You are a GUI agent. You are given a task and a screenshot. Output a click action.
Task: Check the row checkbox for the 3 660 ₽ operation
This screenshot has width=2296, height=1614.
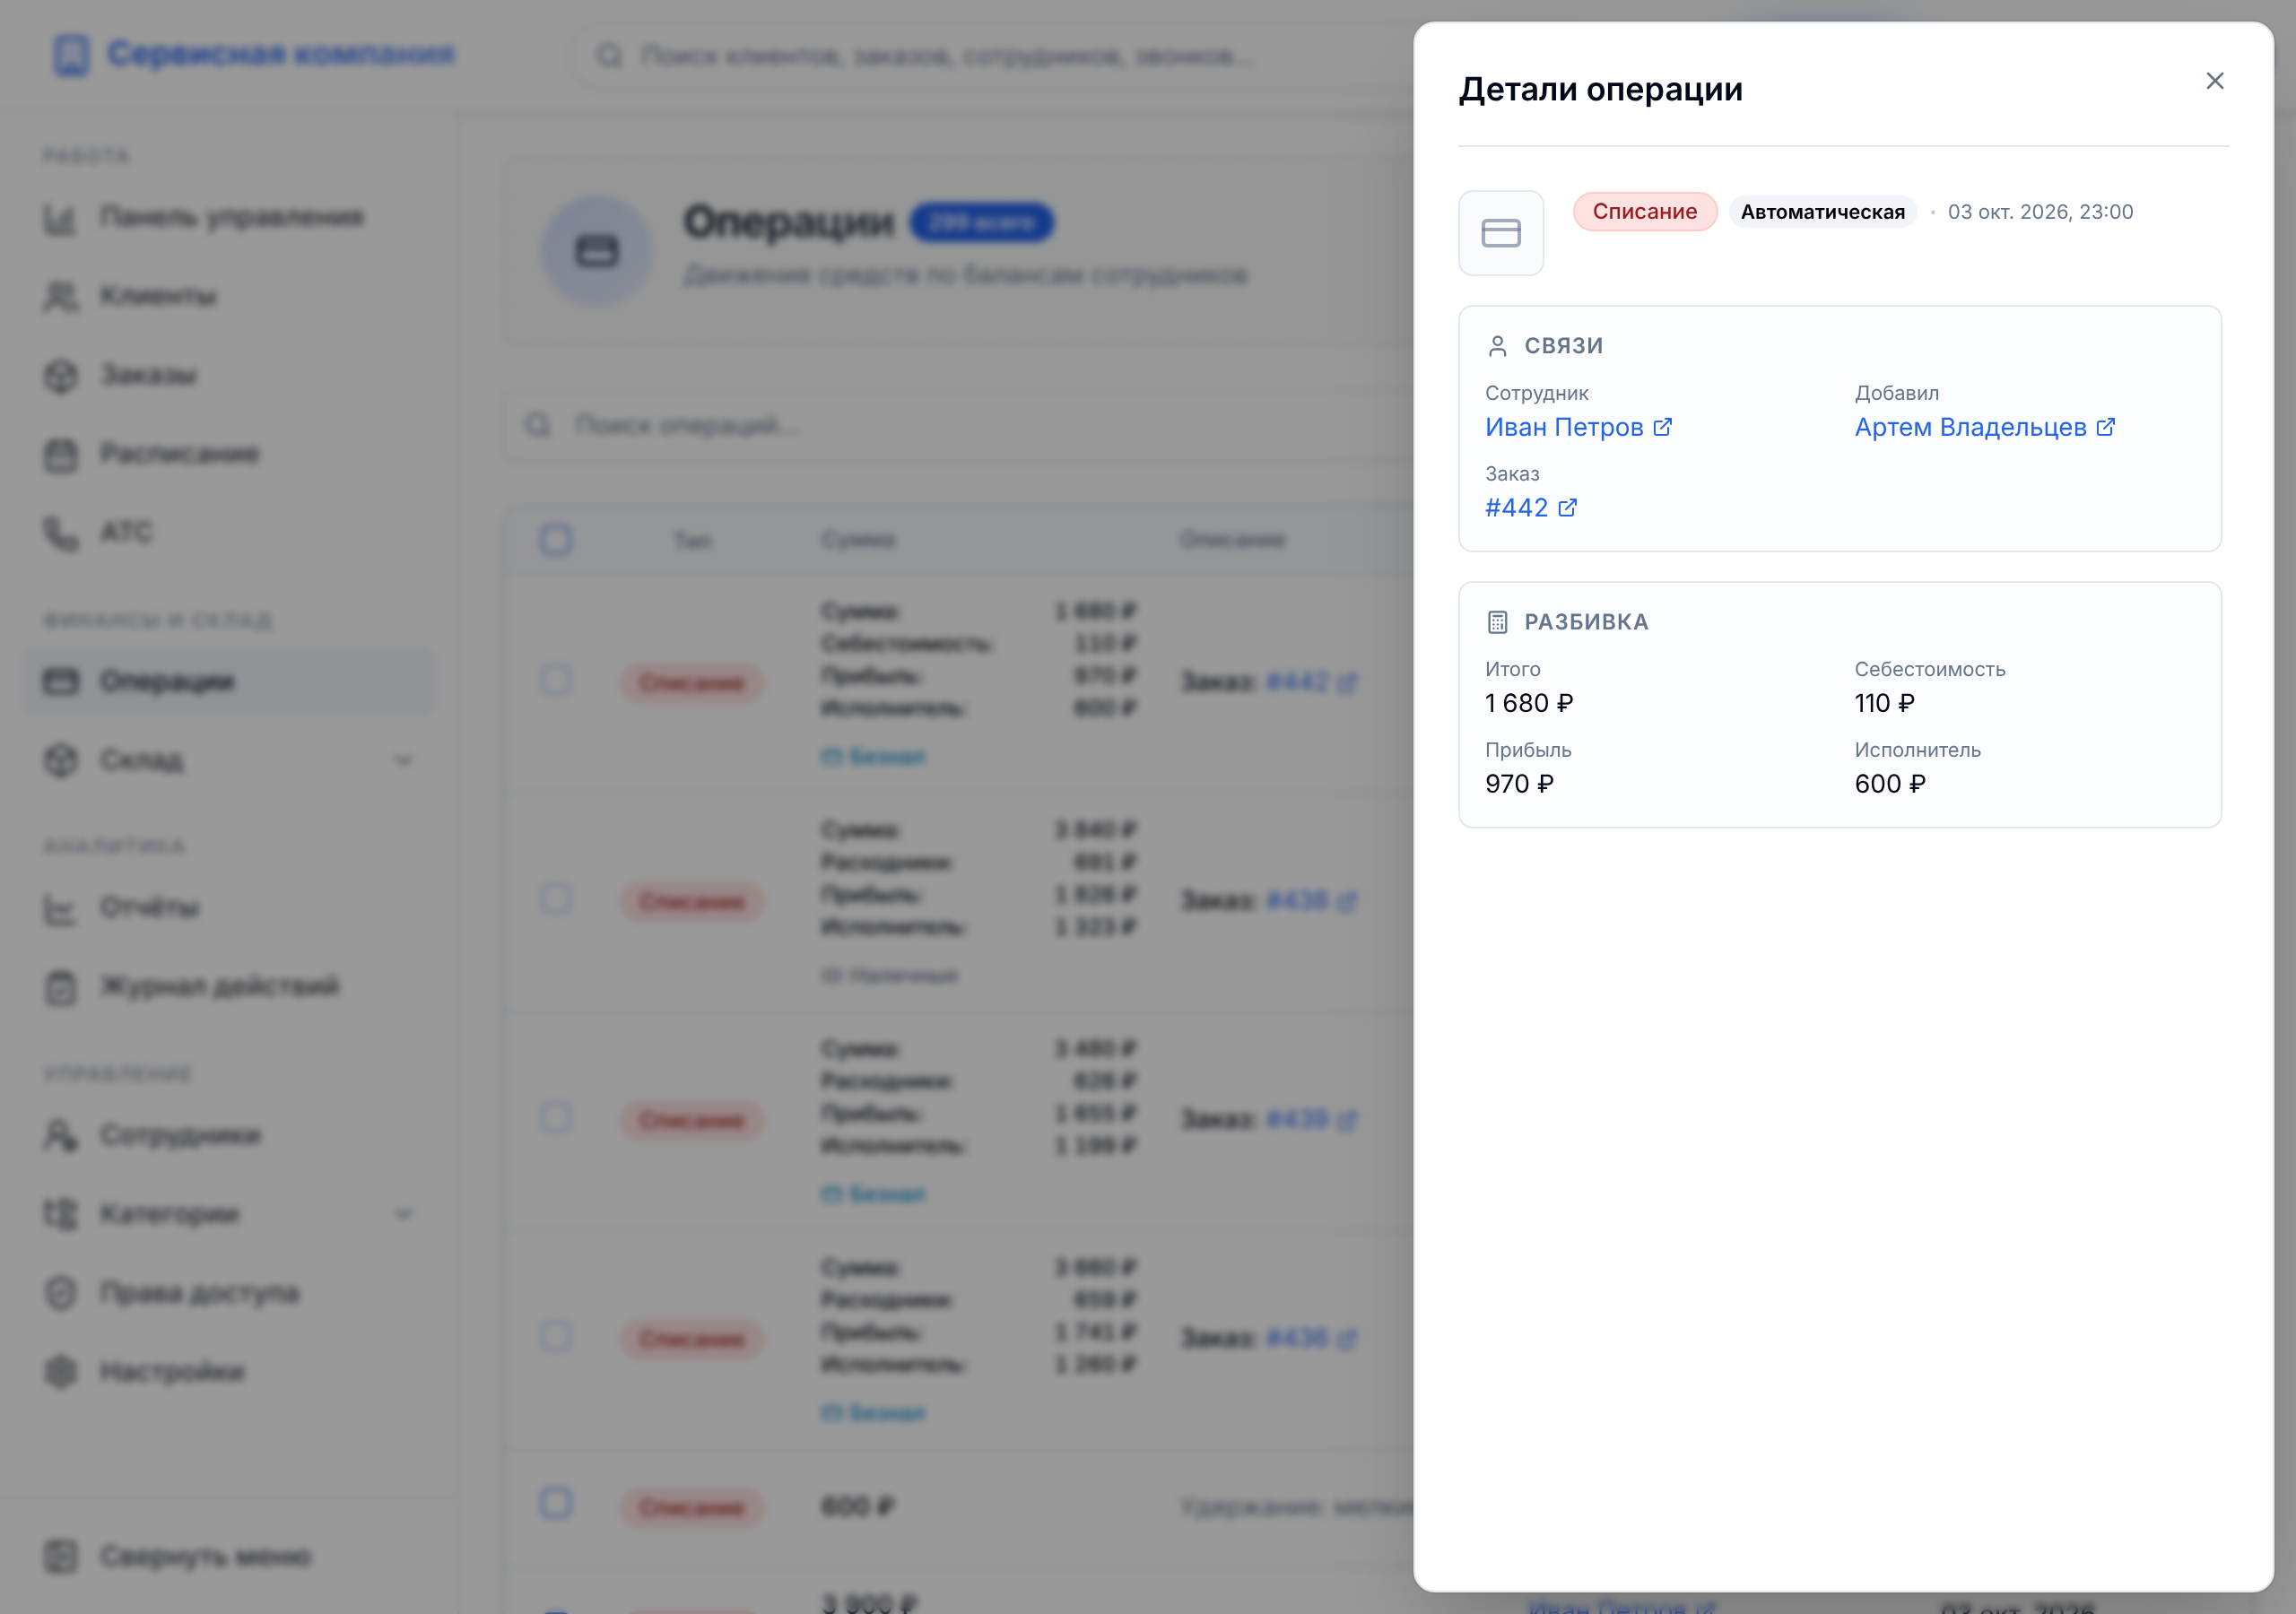tap(556, 1336)
